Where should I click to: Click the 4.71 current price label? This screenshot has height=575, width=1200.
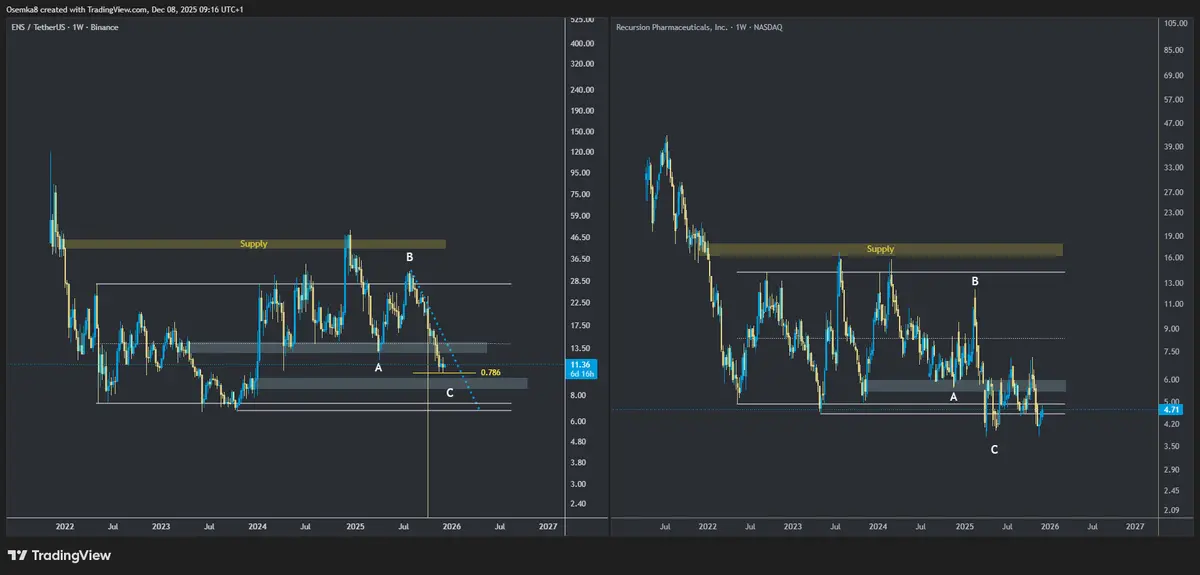1172,409
